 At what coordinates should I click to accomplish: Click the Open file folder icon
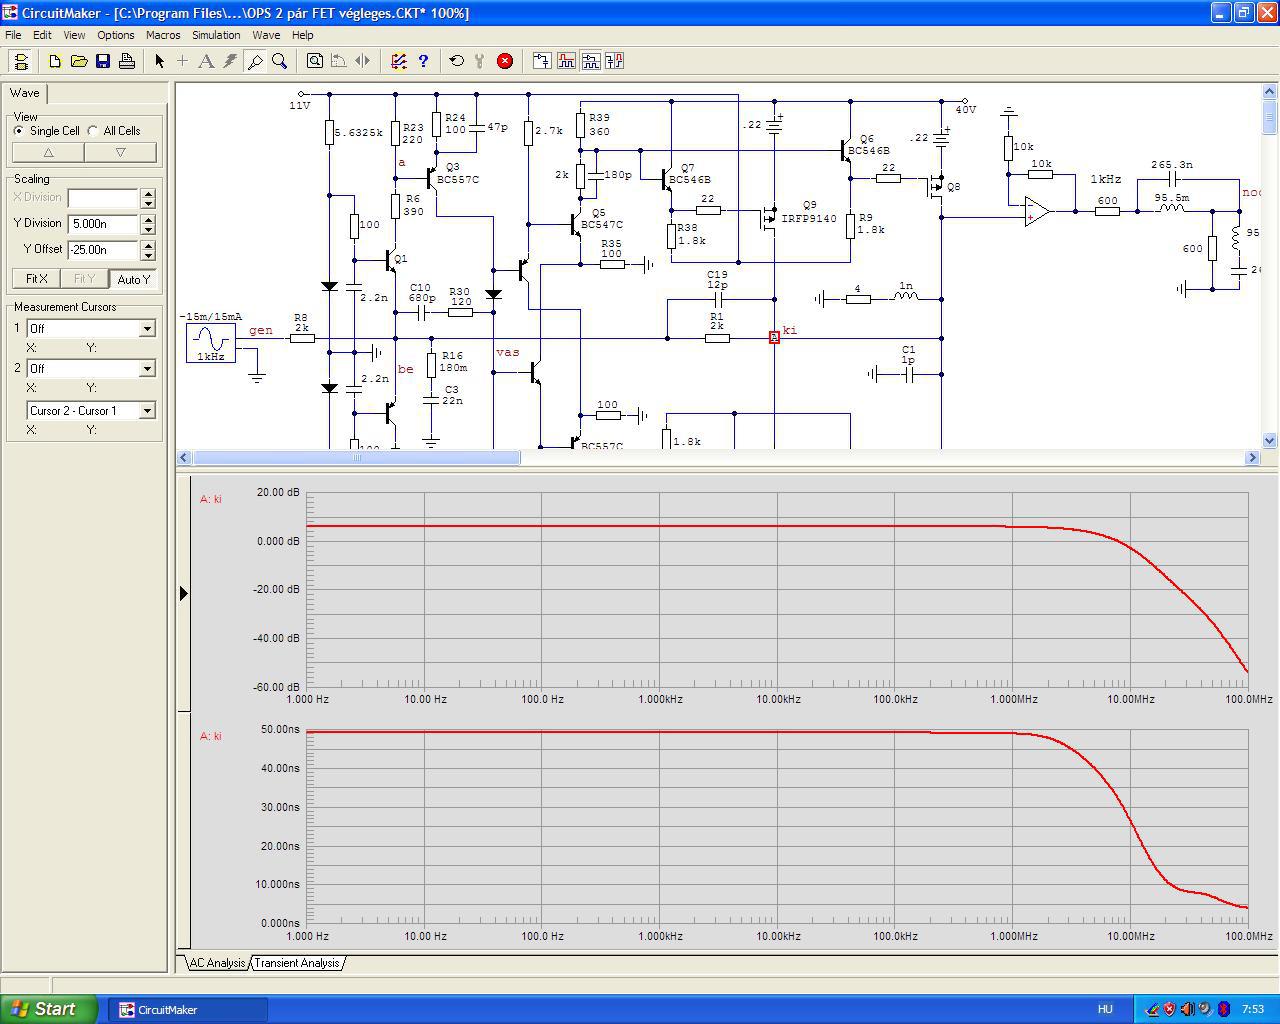click(x=79, y=61)
